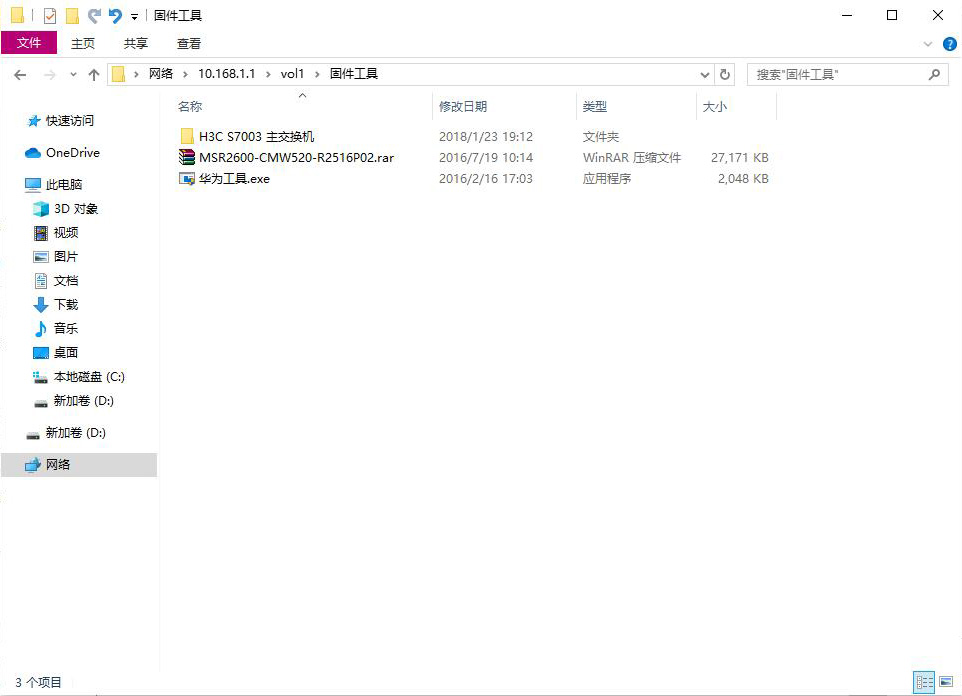This screenshot has height=696, width=962.
Task: Expand the ribbon using the chevron
Action: point(929,43)
